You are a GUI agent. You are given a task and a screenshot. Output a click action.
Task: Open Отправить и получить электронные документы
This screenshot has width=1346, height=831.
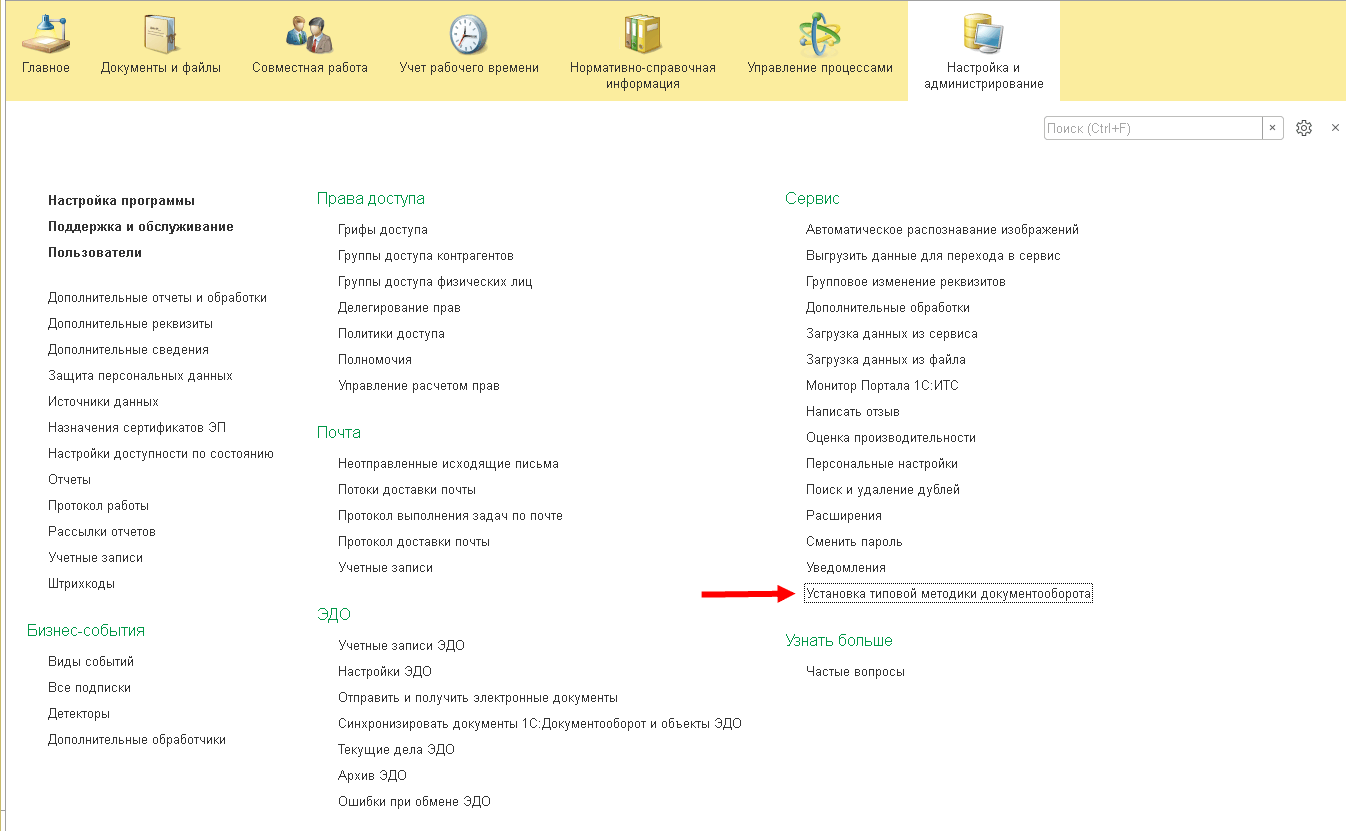pos(478,698)
